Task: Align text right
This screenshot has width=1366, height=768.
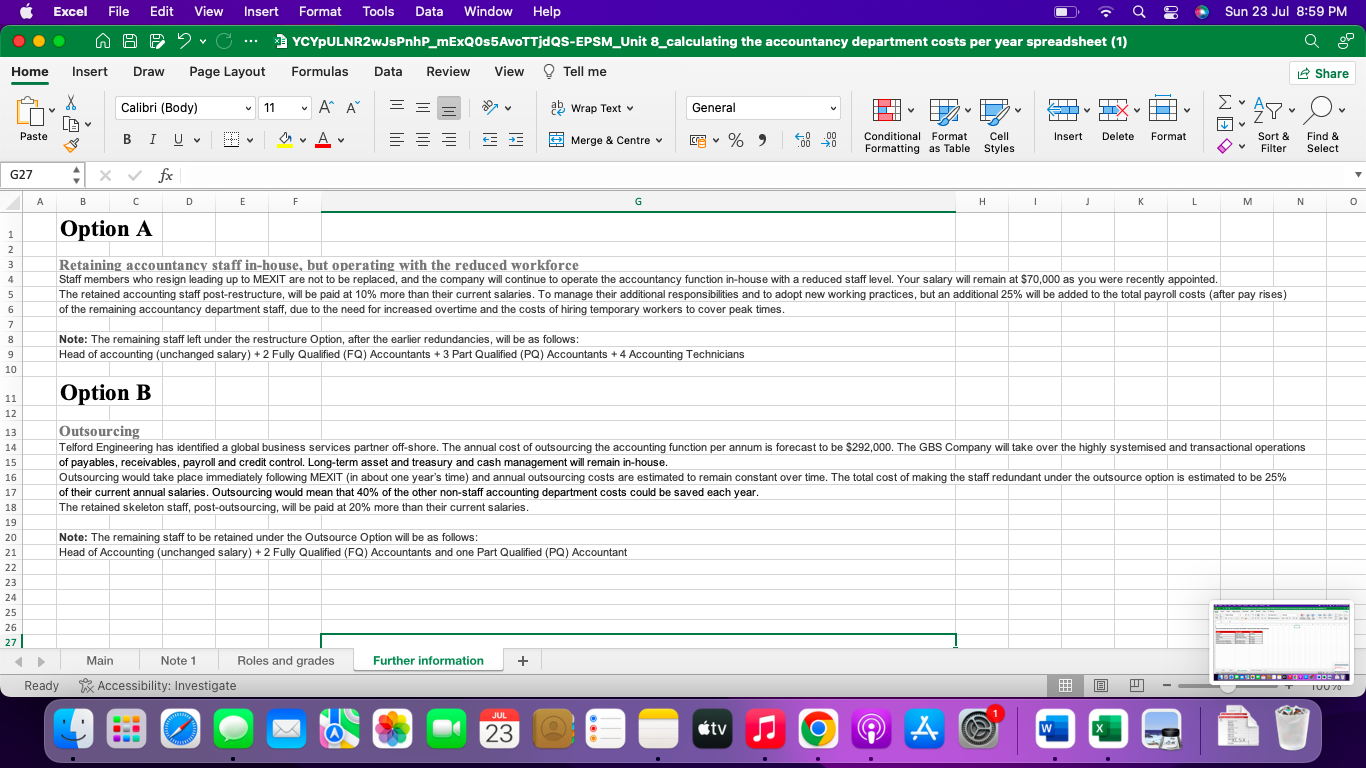Action: point(449,140)
